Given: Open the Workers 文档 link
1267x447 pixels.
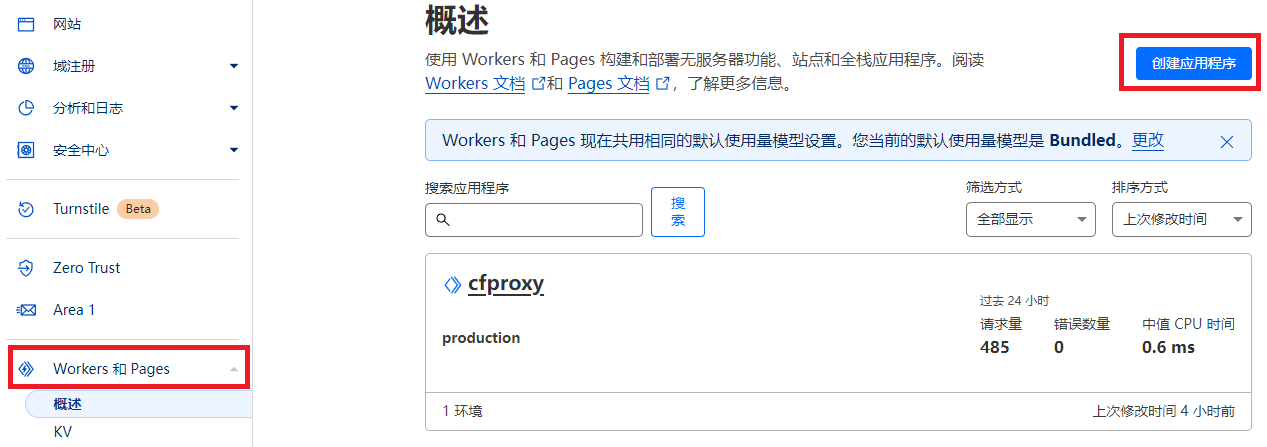Looking at the screenshot, I should [x=475, y=84].
